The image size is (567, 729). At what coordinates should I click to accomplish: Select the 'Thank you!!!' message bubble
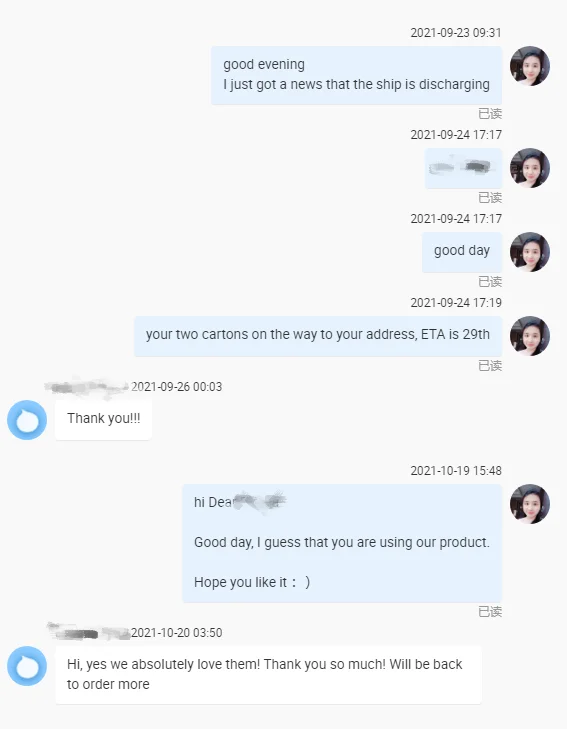coord(103,420)
